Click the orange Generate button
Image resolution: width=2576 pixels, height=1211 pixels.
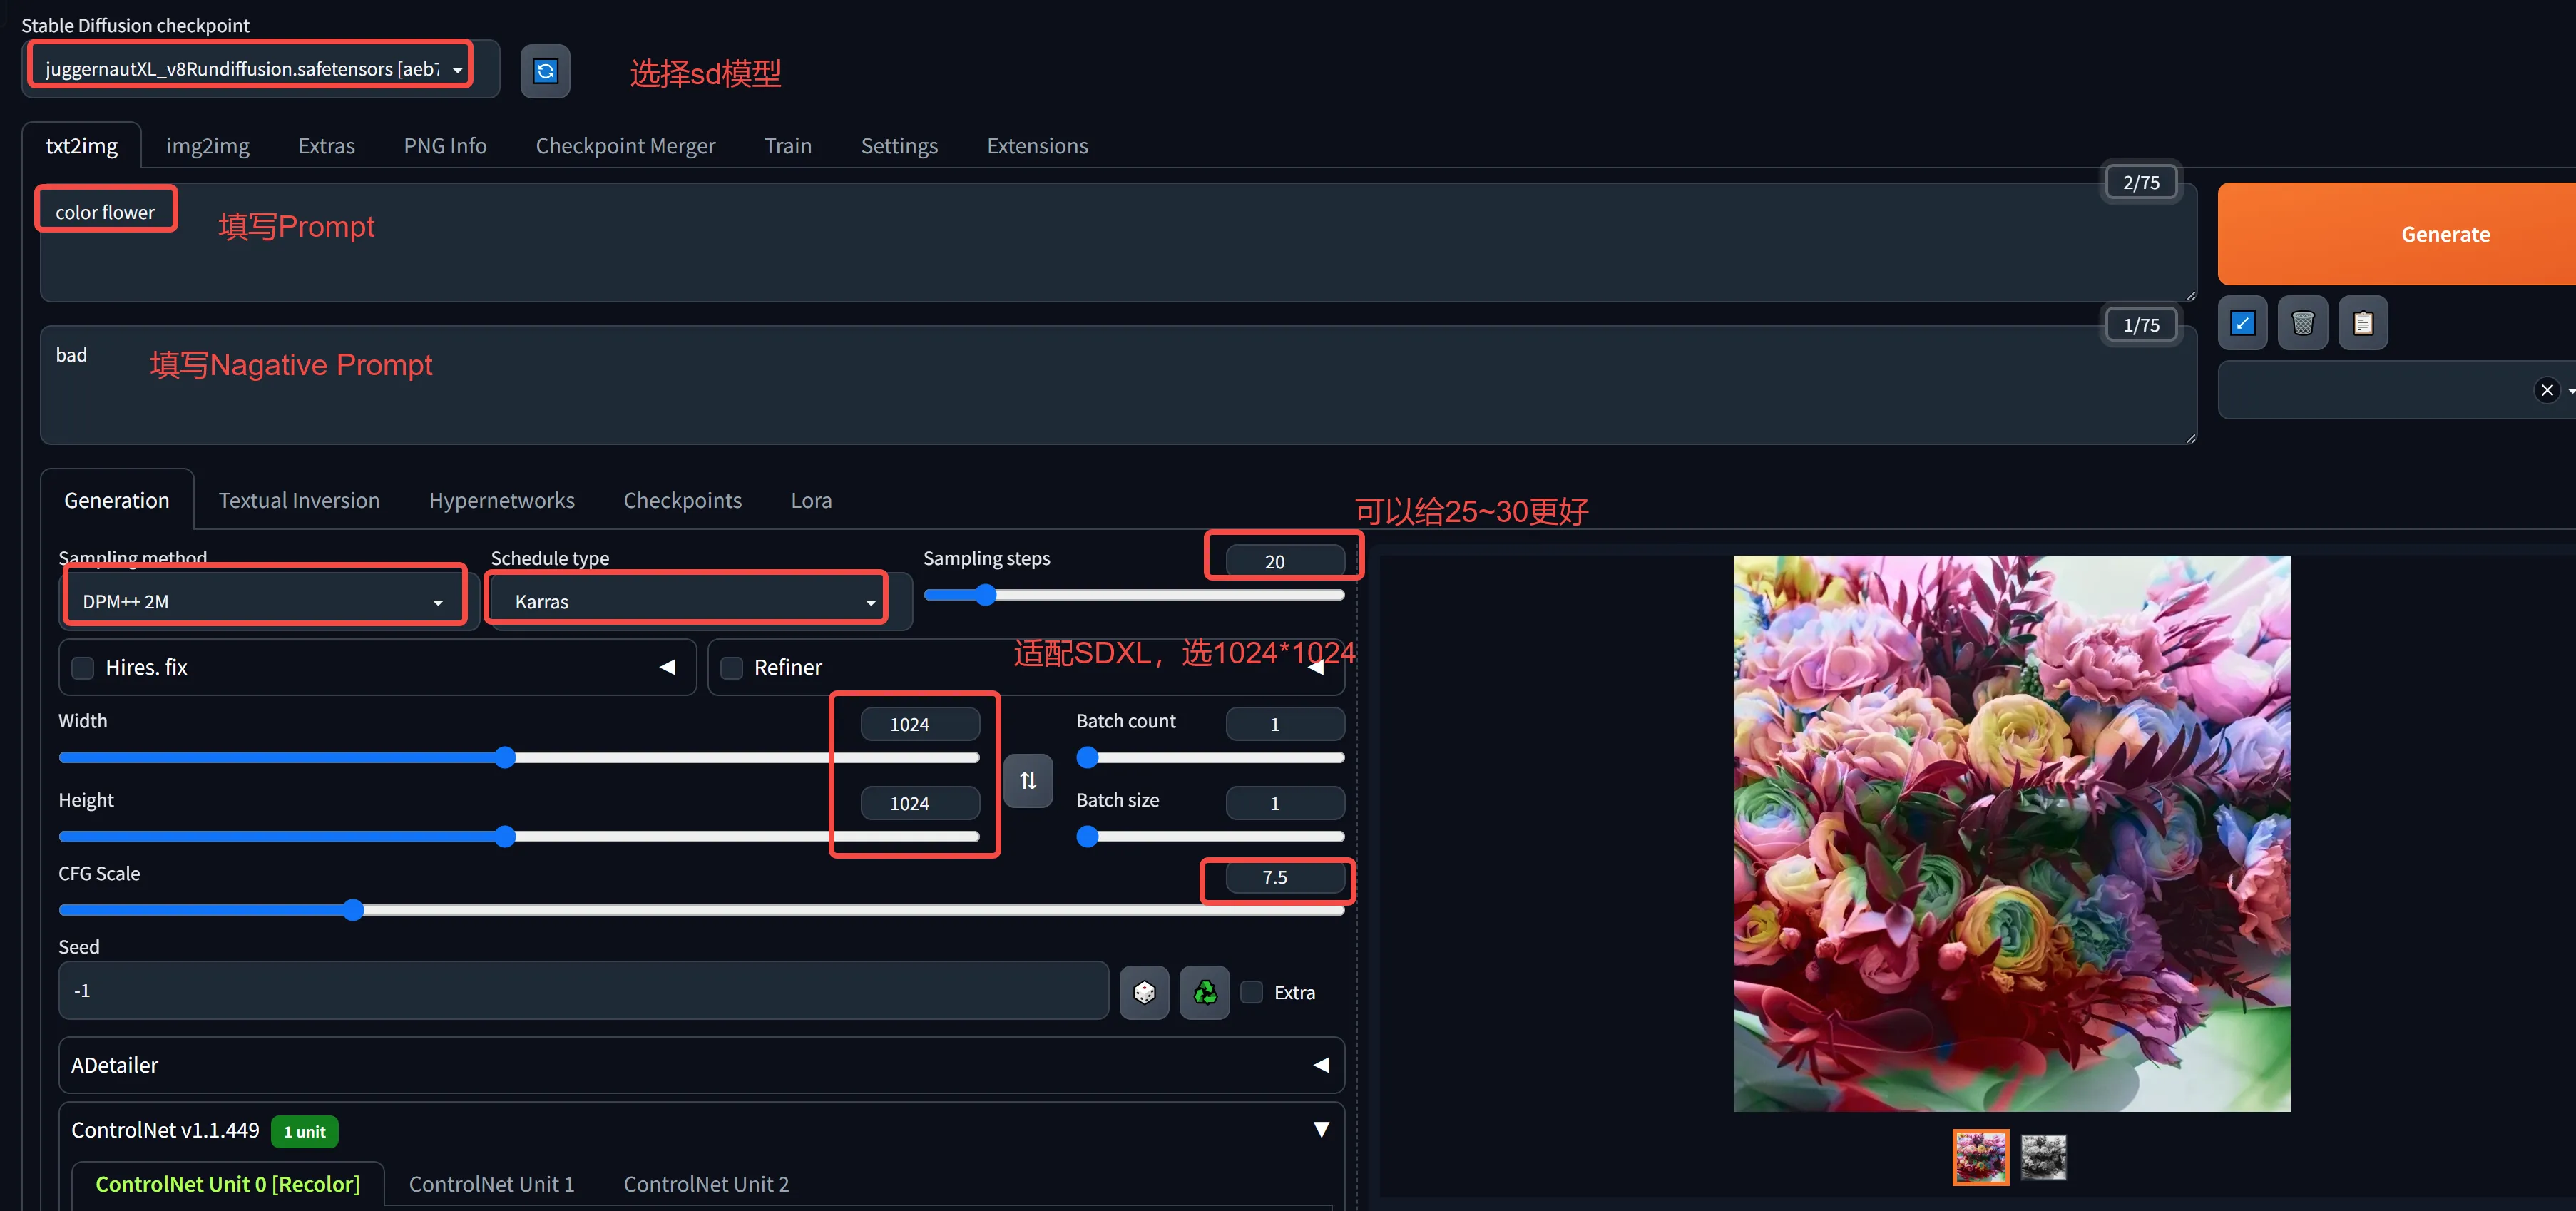point(2397,234)
